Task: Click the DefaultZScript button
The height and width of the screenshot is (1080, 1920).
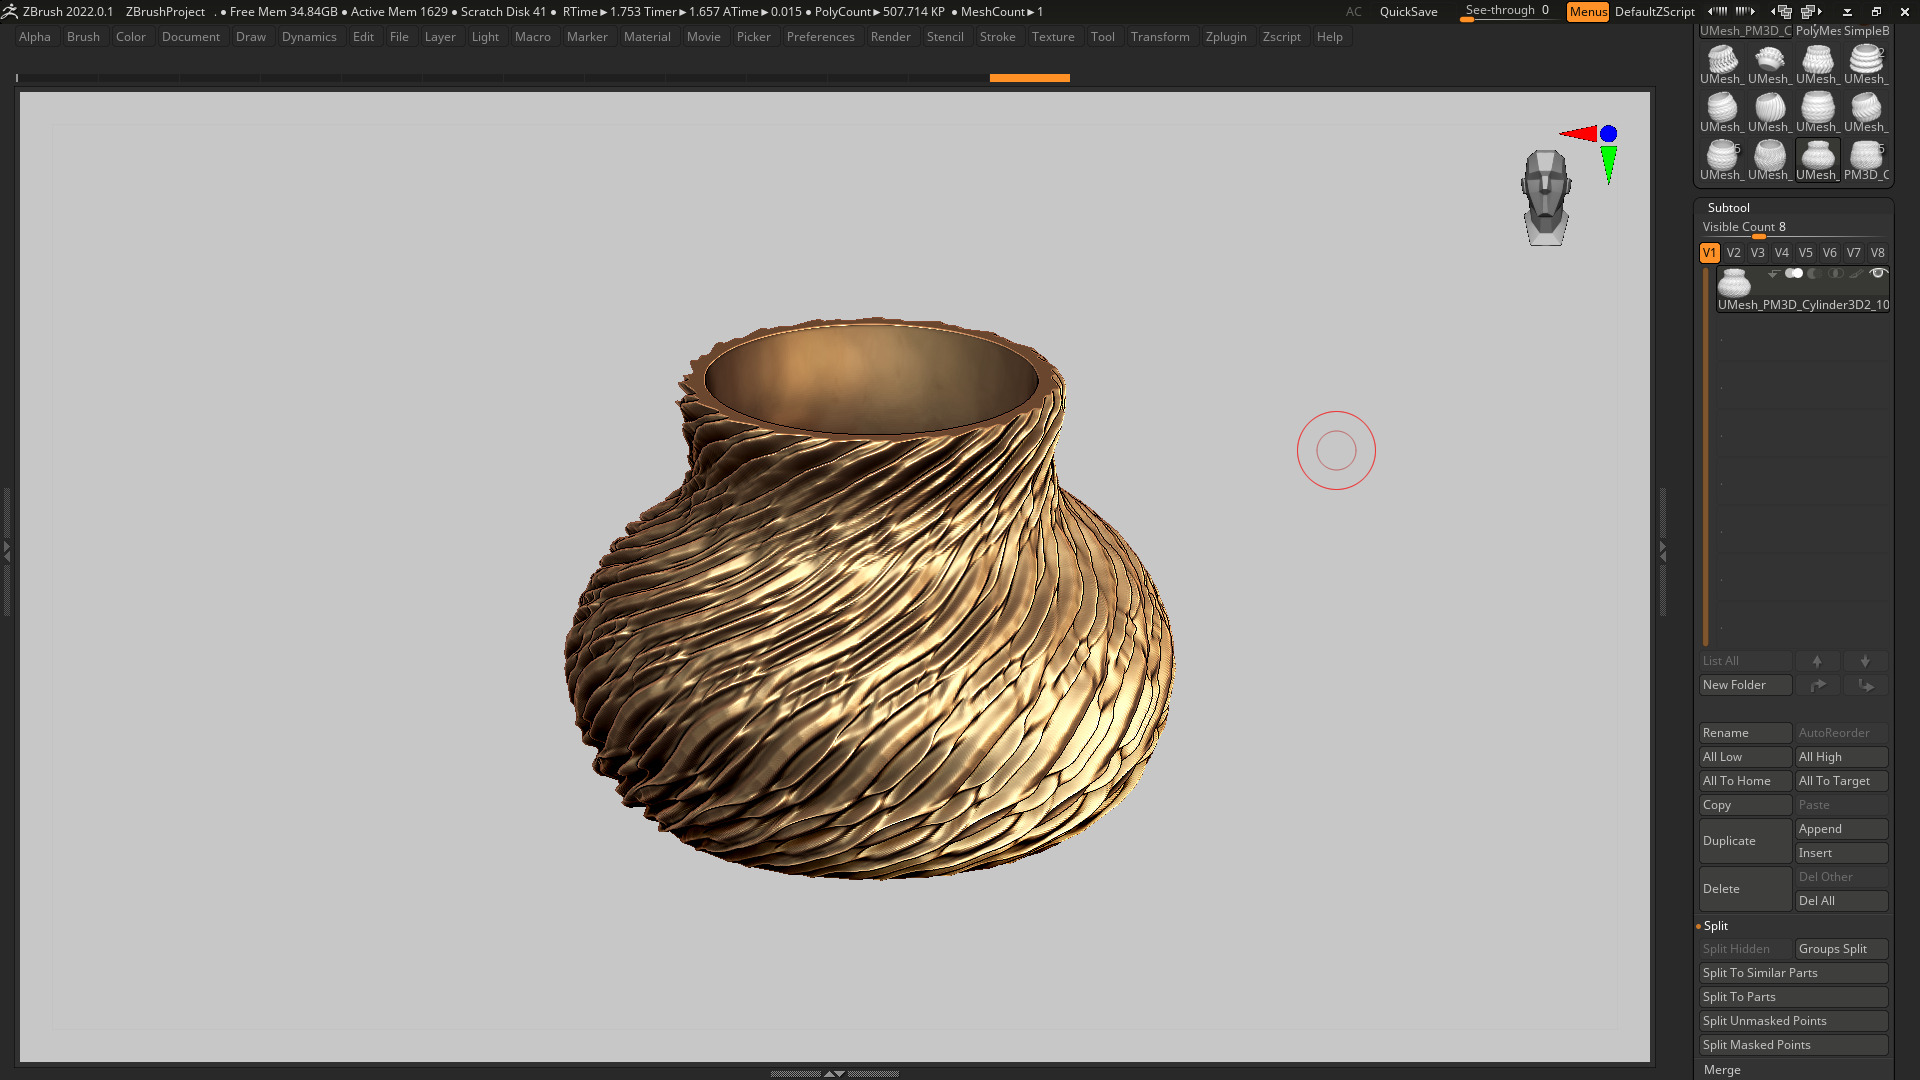Action: (x=1654, y=12)
